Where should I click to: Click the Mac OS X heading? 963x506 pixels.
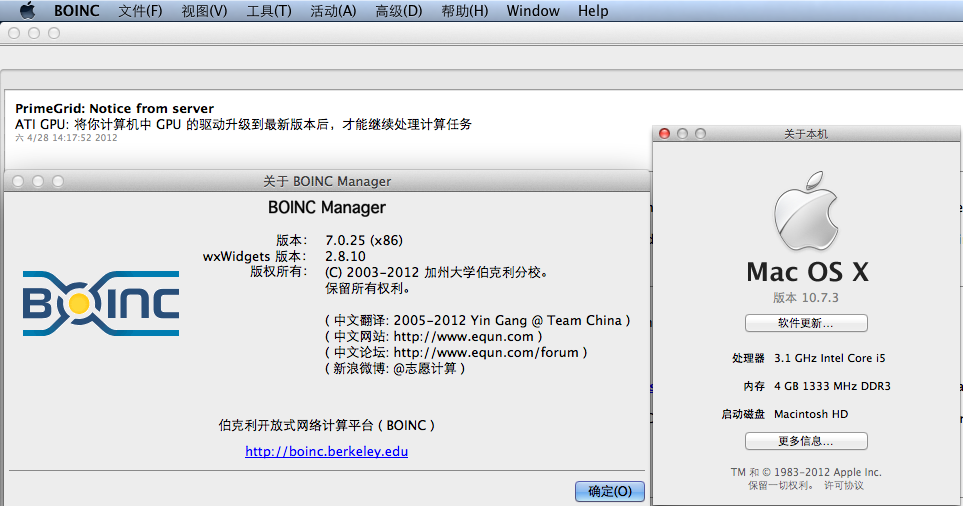807,272
